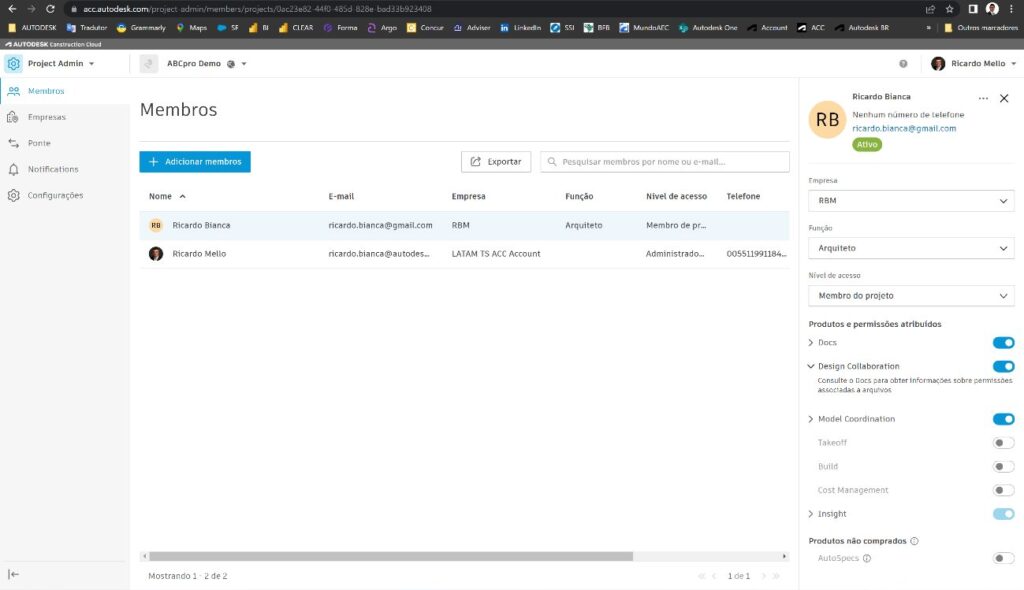Toggle the Docs product switch
This screenshot has width=1024, height=590.
coord(1003,343)
